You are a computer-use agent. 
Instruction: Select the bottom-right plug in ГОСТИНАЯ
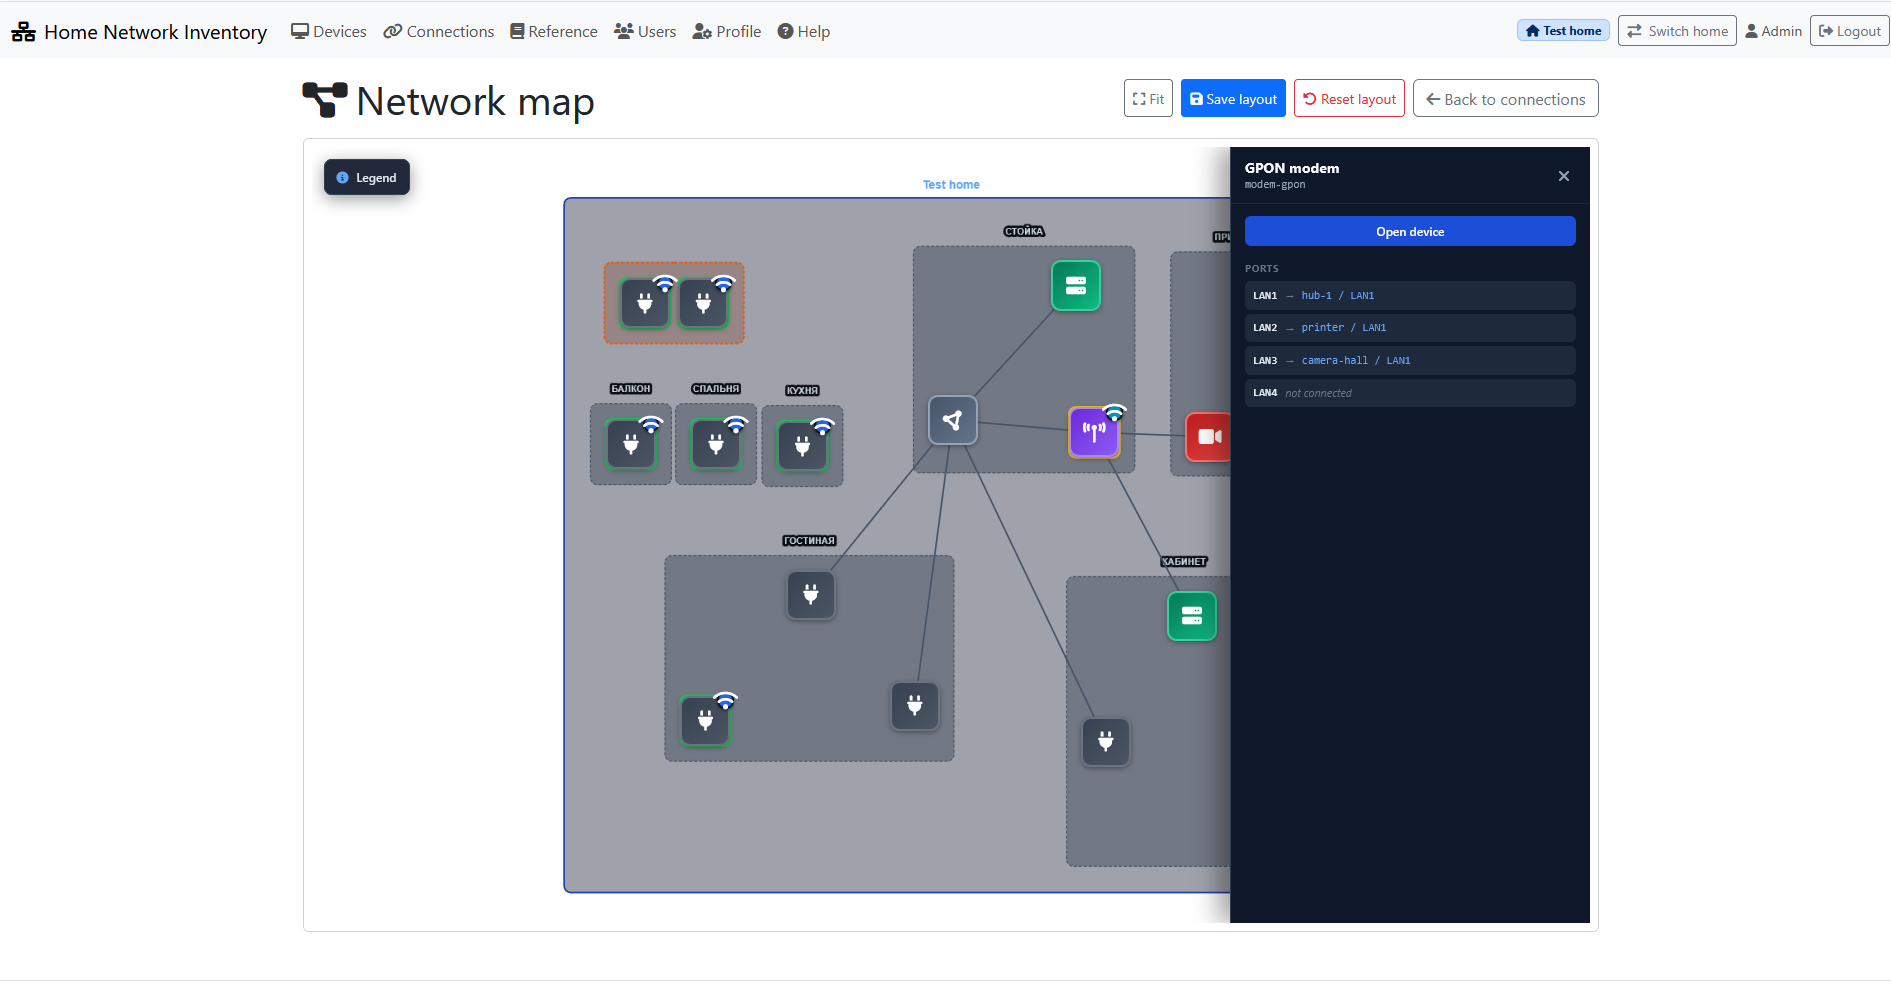915,706
